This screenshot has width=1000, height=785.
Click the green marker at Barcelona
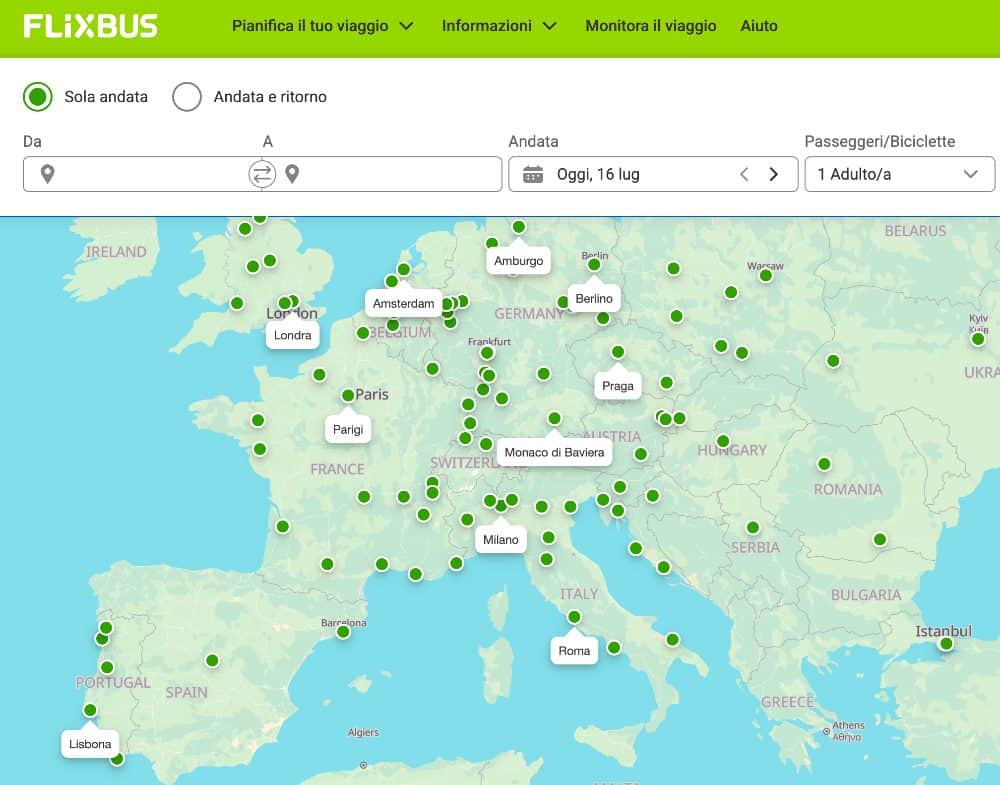pos(343,632)
